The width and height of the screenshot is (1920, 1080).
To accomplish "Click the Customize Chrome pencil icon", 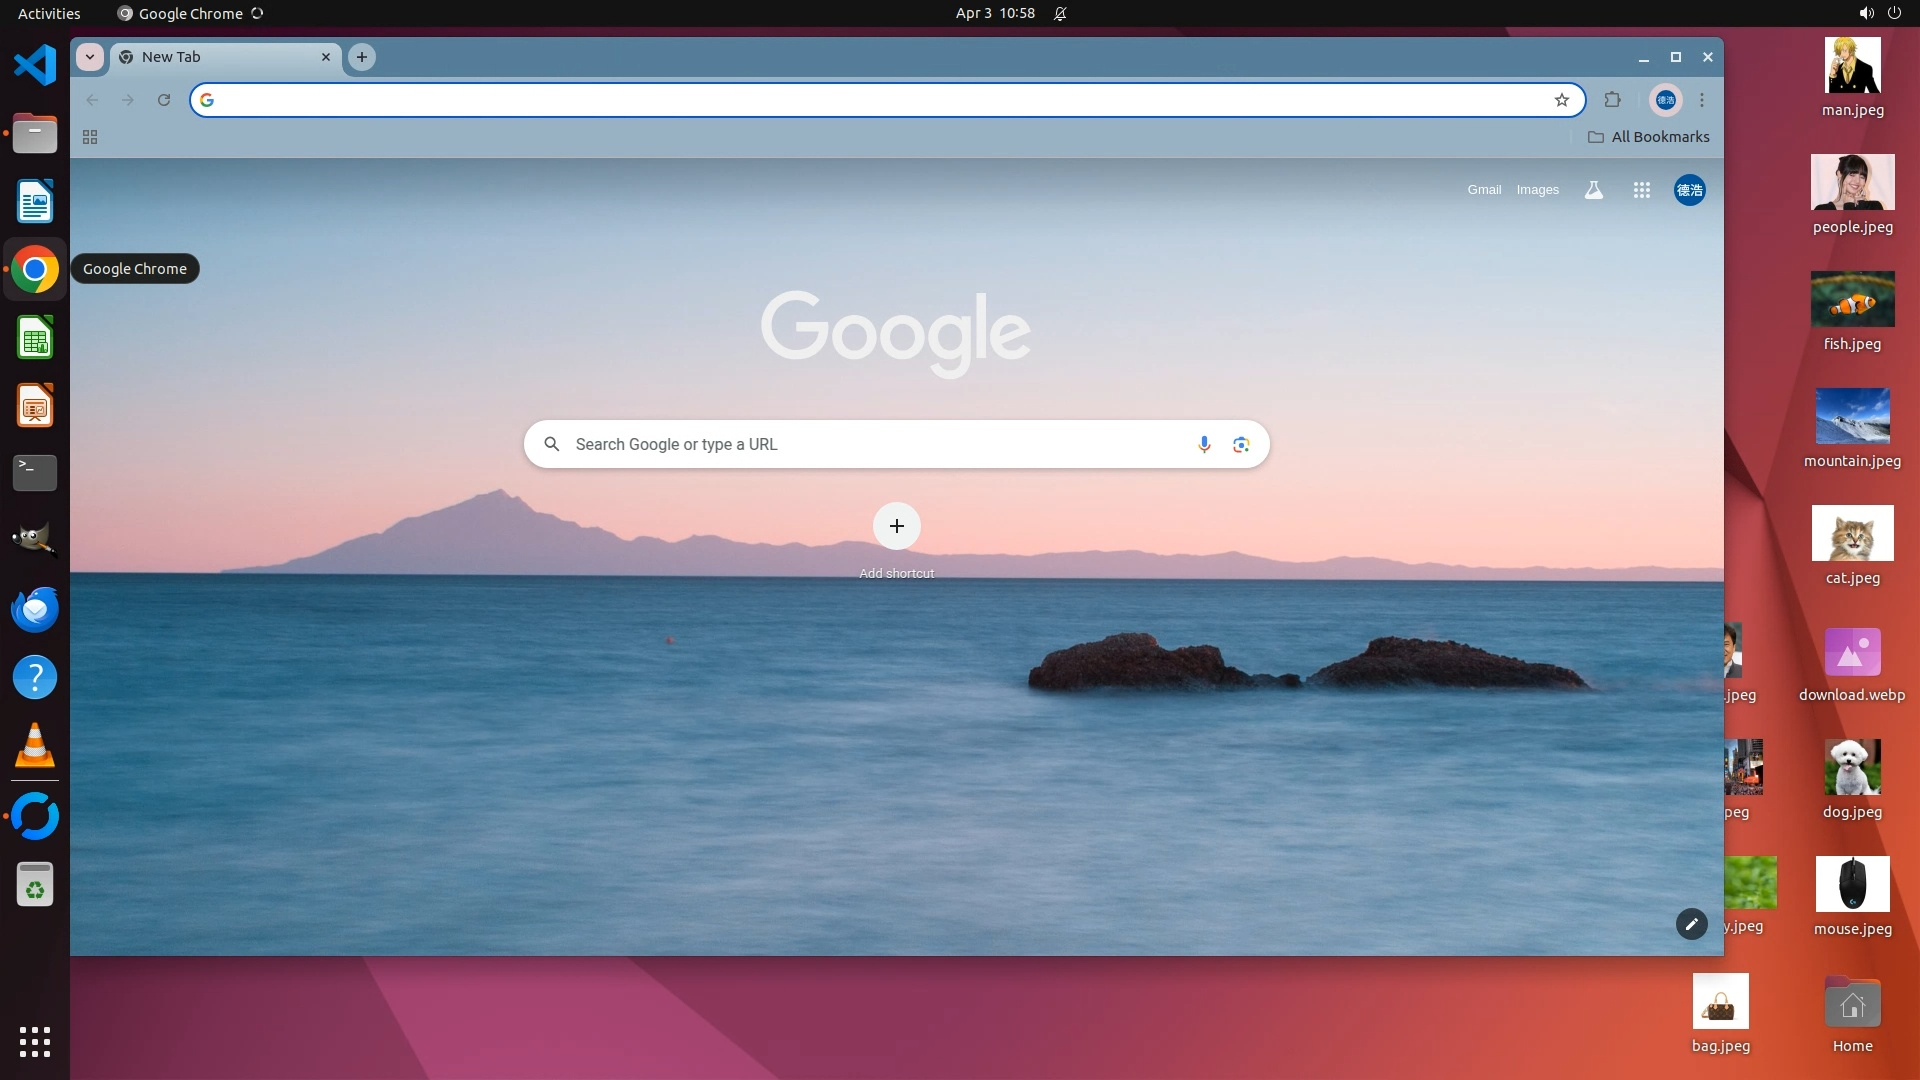I will [x=1691, y=924].
